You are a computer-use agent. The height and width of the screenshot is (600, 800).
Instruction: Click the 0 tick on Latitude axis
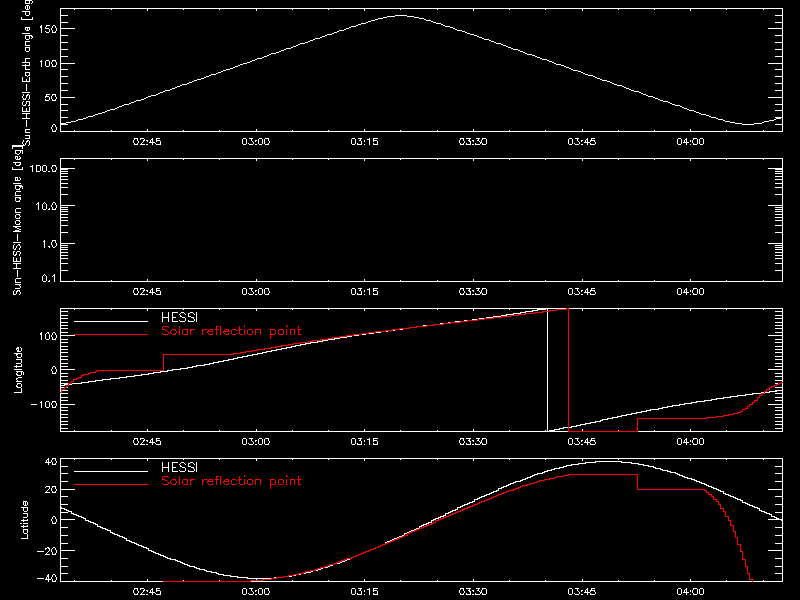(x=54, y=520)
